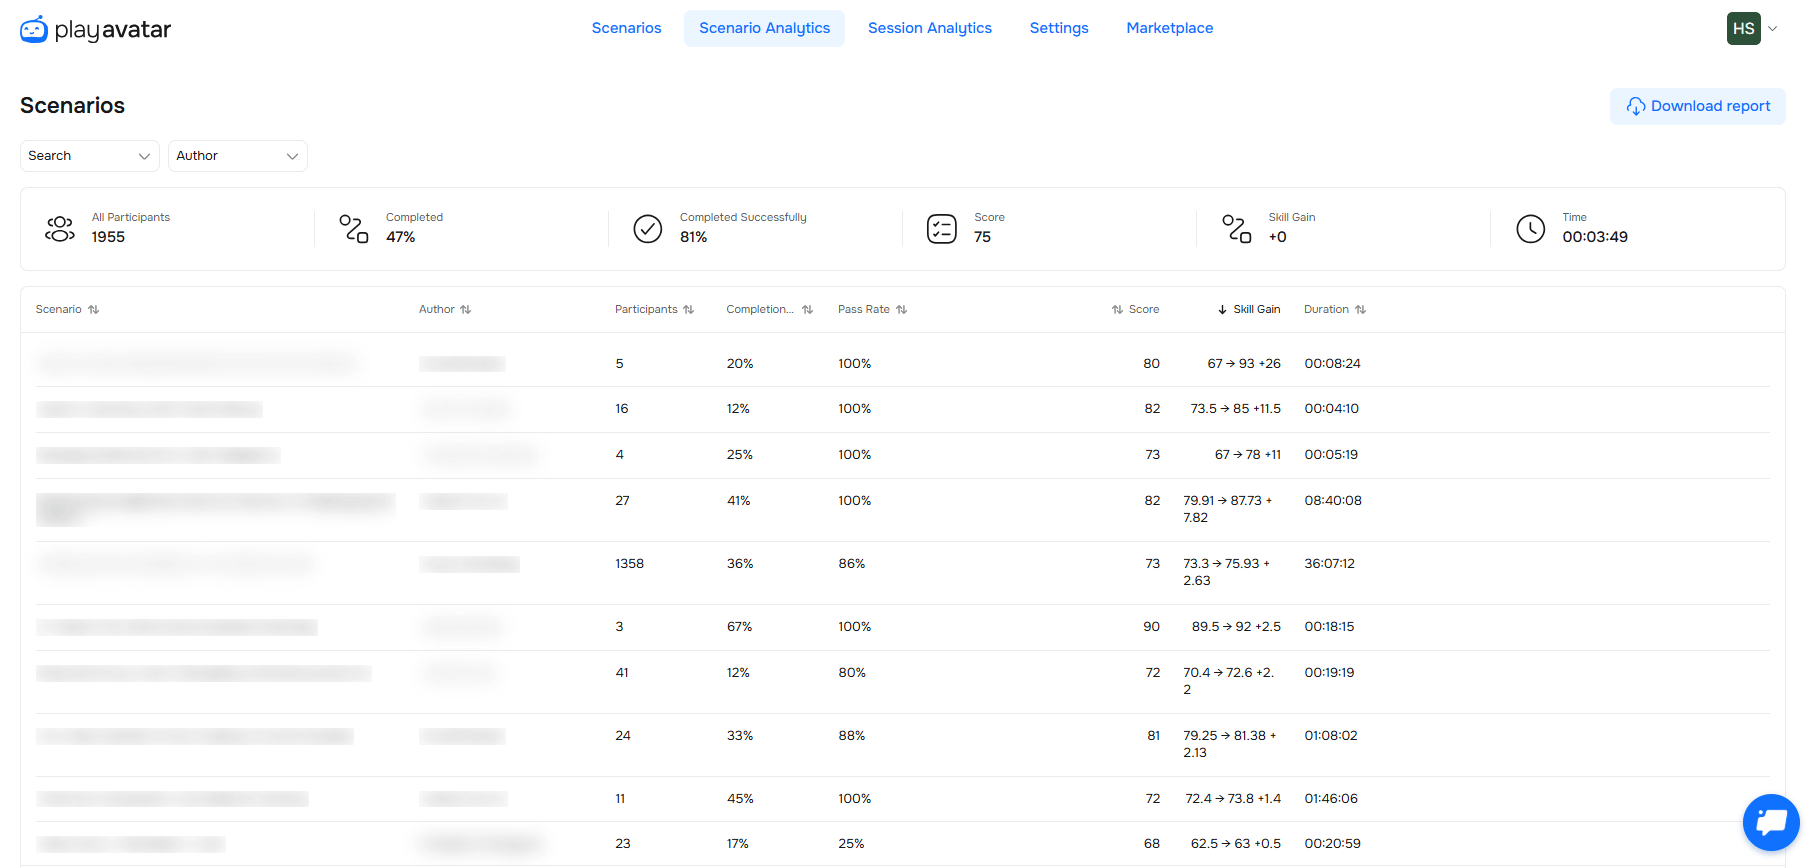Select the row with 1358 participants

(x=630, y=564)
